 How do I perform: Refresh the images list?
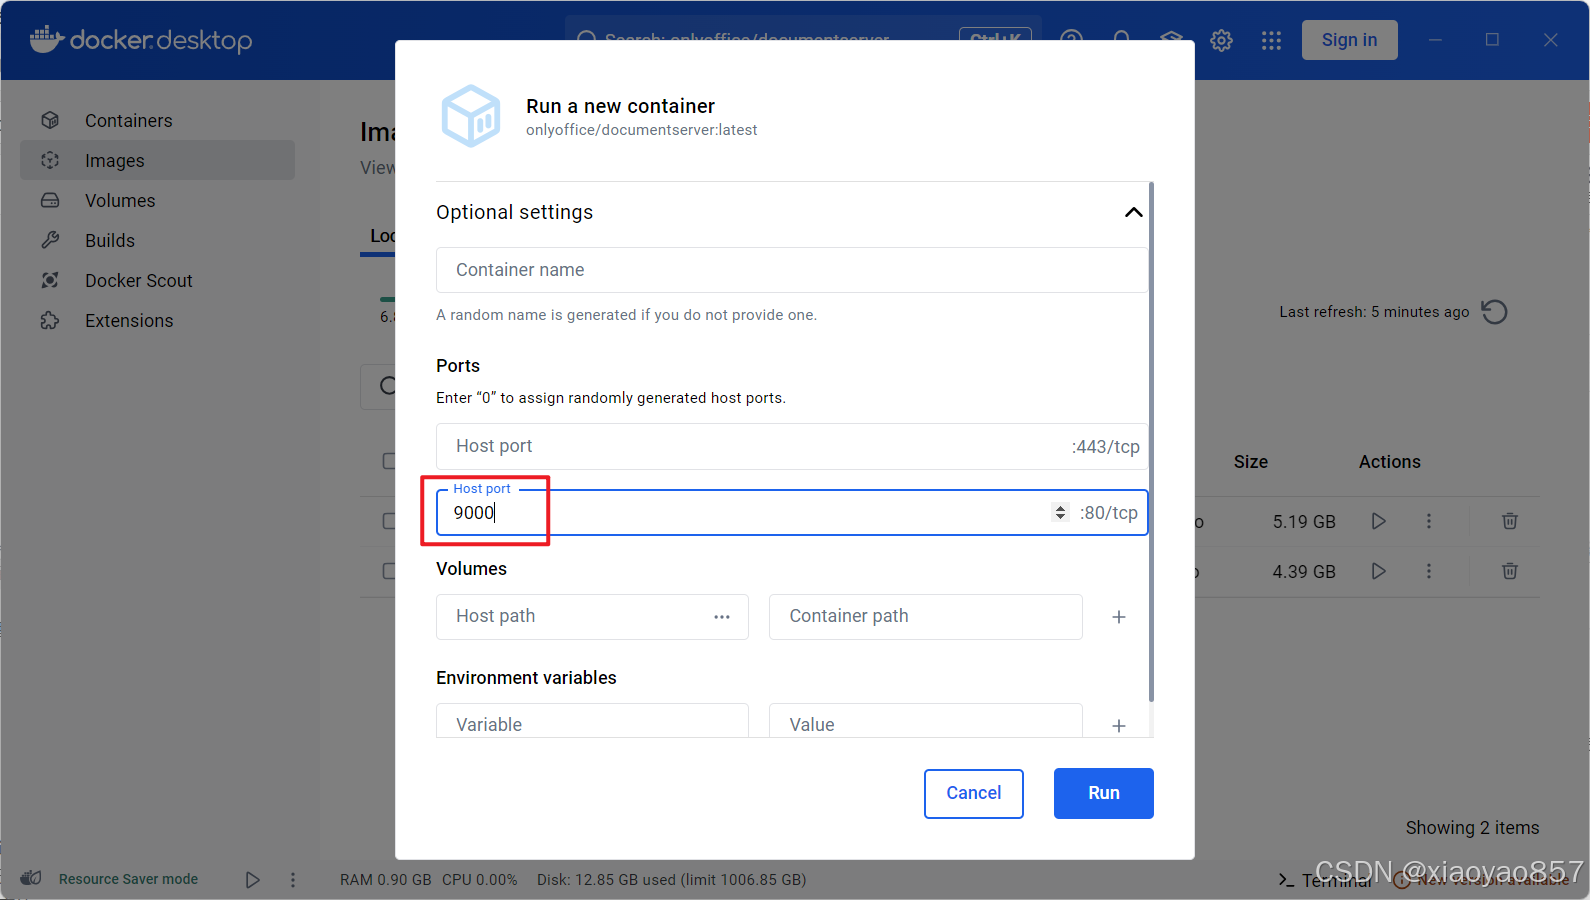tap(1494, 312)
